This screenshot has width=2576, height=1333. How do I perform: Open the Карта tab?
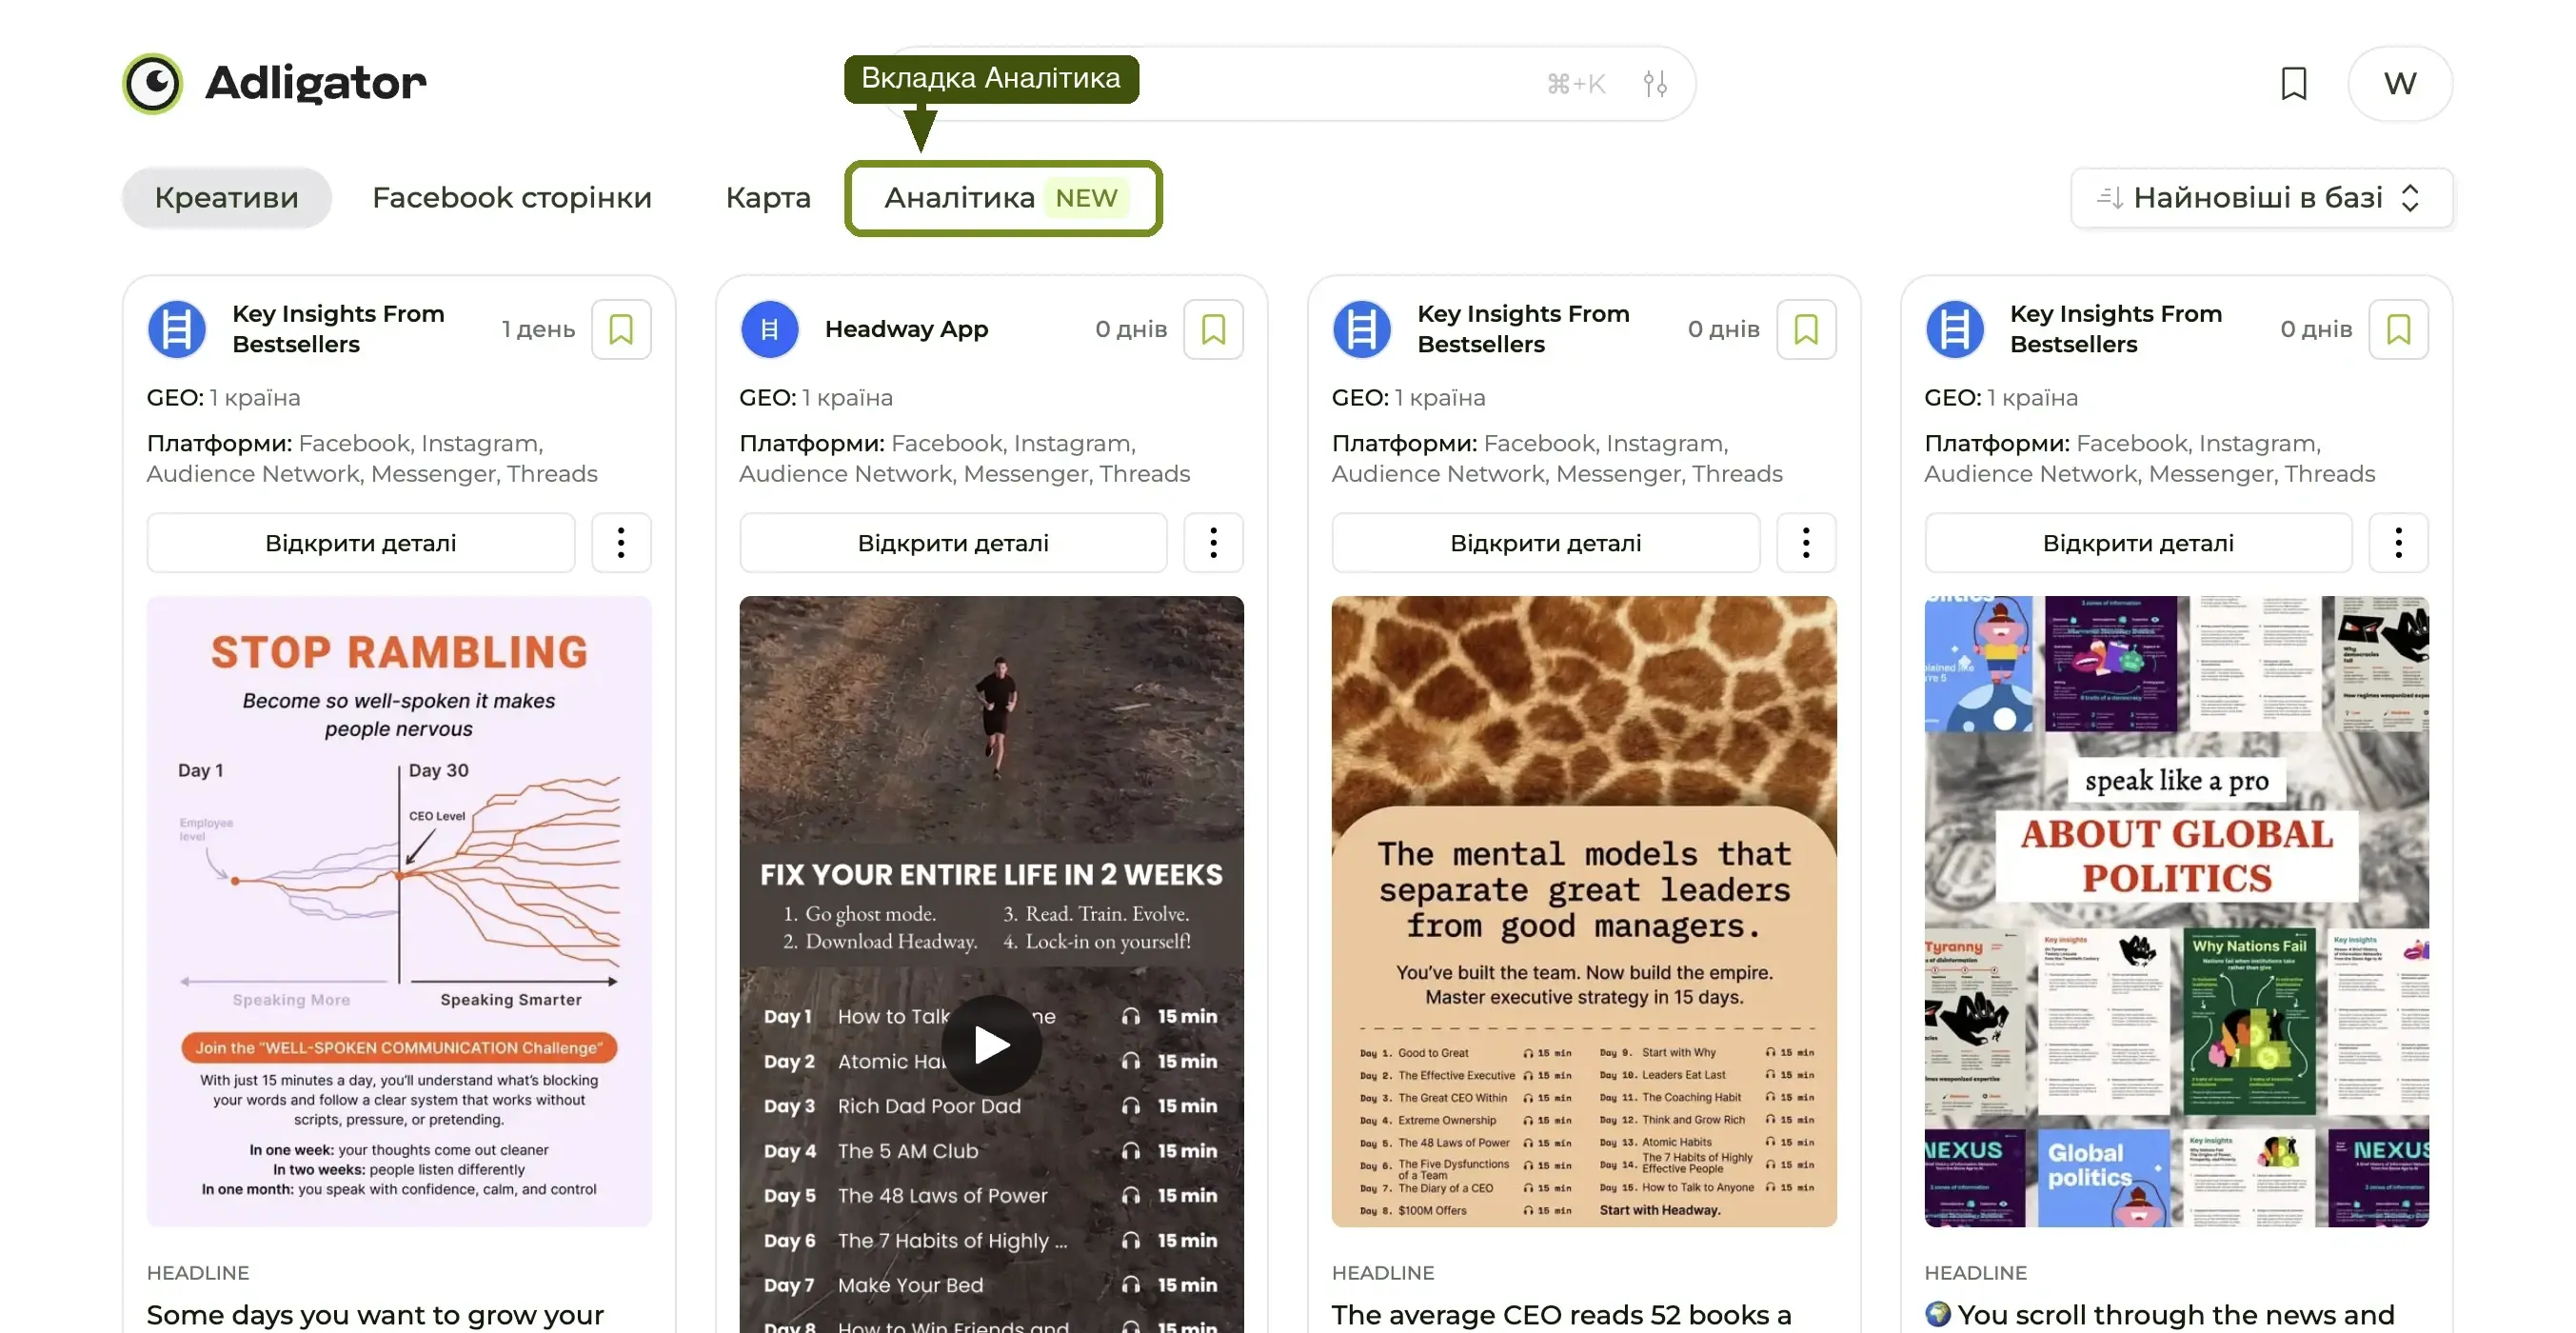tap(768, 198)
